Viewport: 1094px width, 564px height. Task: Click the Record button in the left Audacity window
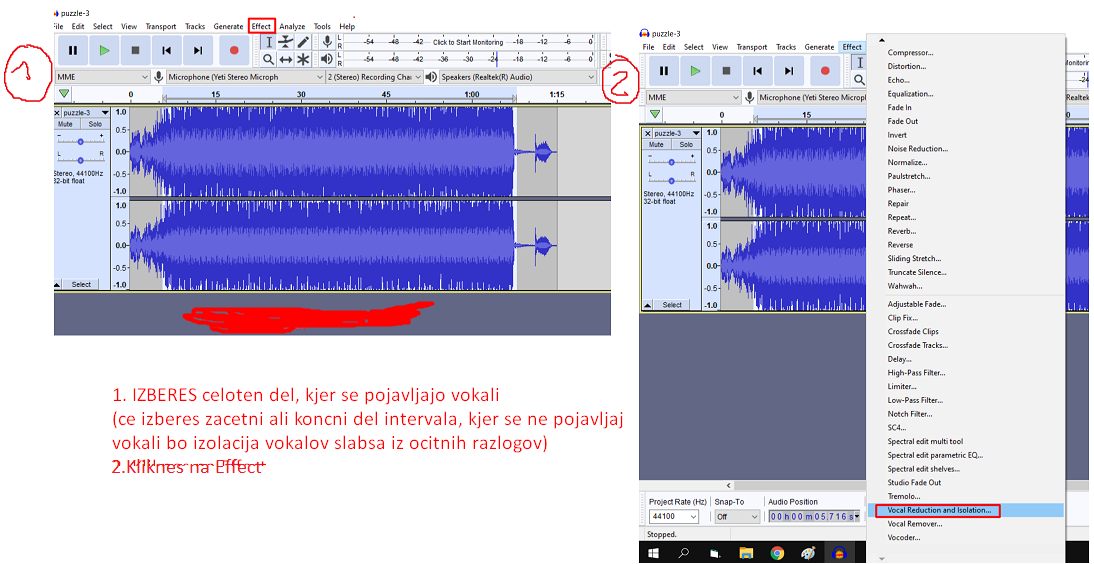(x=234, y=50)
